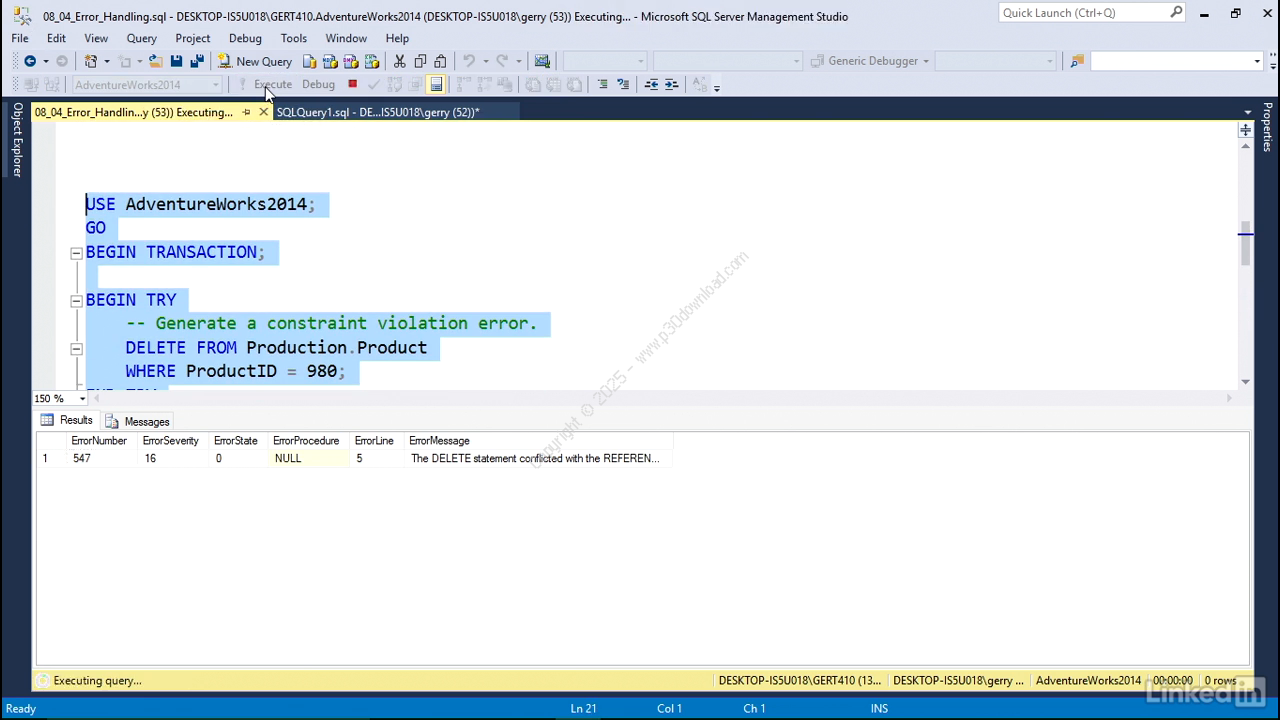Expand the Object Explorer side panel
This screenshot has height=720, width=1280.
17,139
